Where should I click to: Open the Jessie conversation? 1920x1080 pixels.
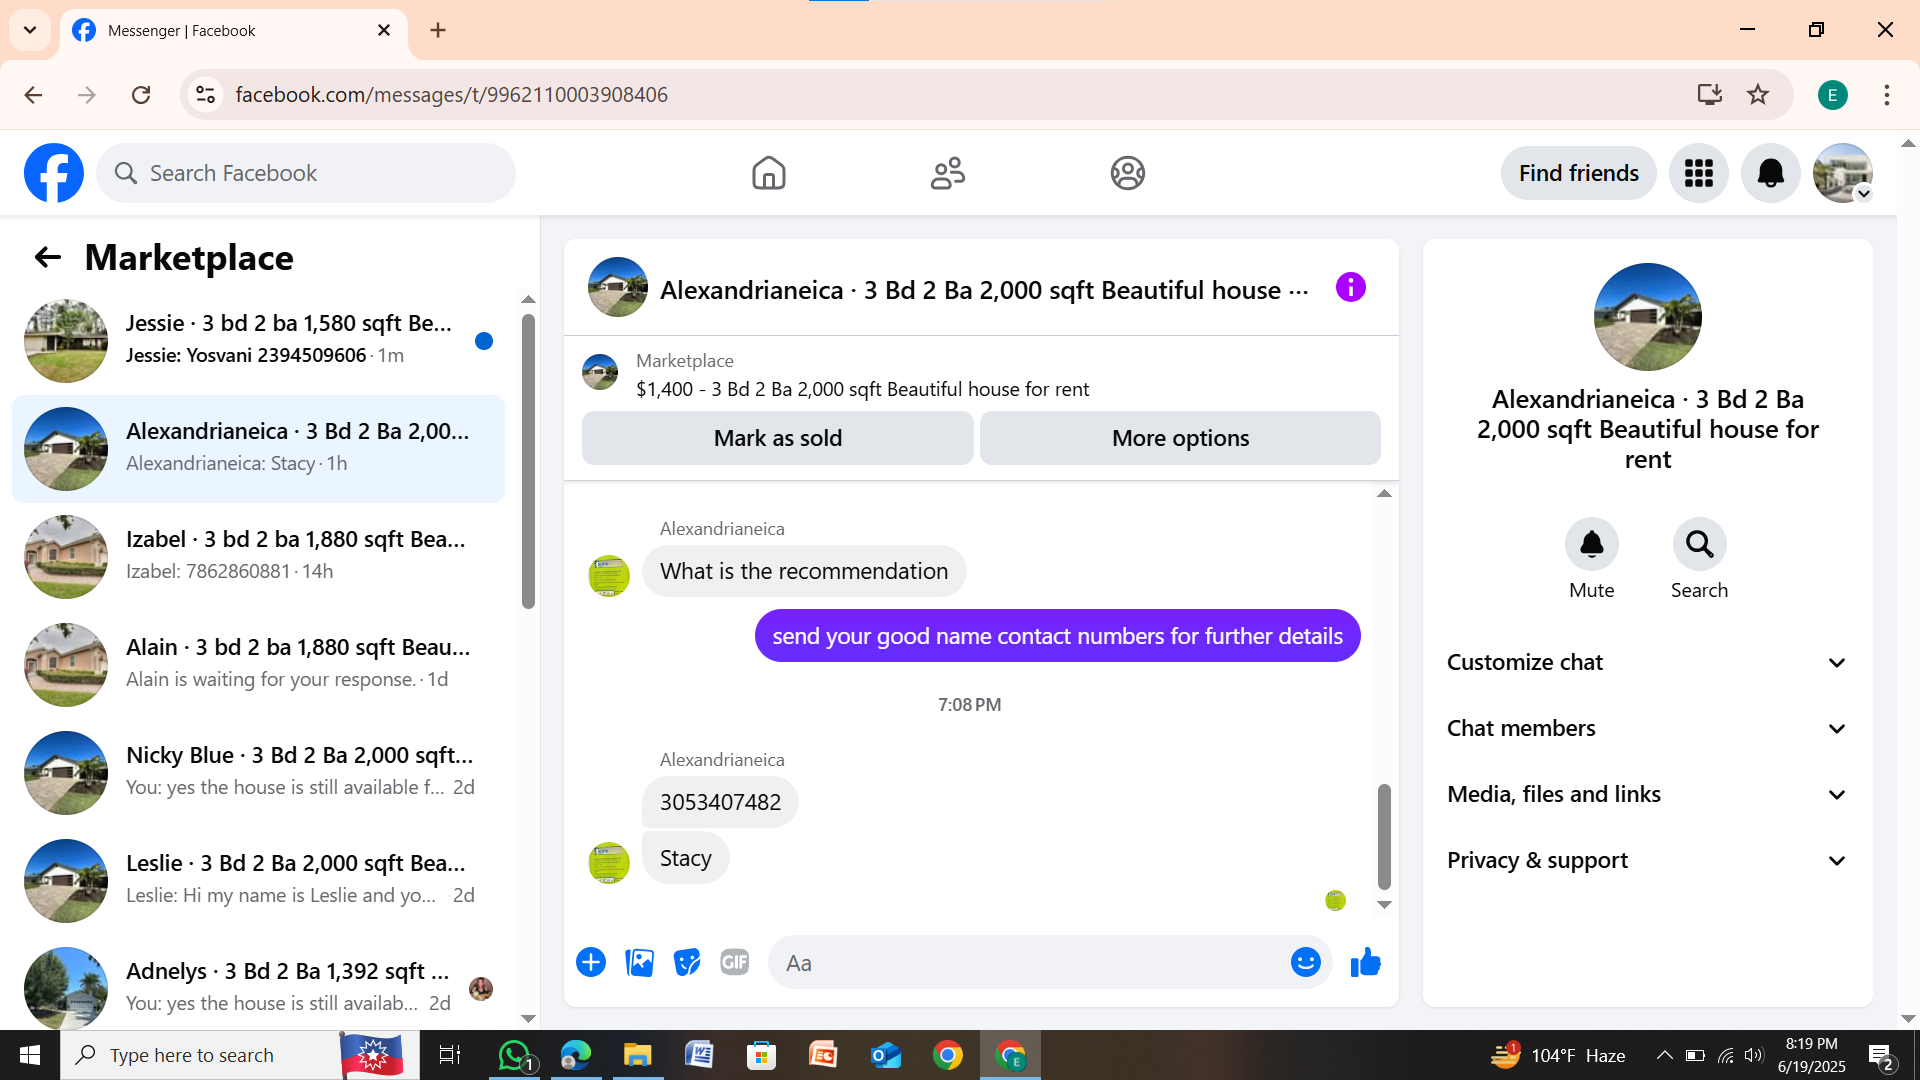pyautogui.click(x=258, y=341)
